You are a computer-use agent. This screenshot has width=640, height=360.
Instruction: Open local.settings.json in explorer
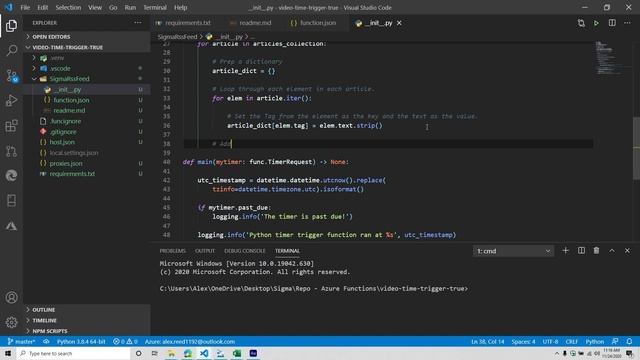pyautogui.click(x=74, y=153)
